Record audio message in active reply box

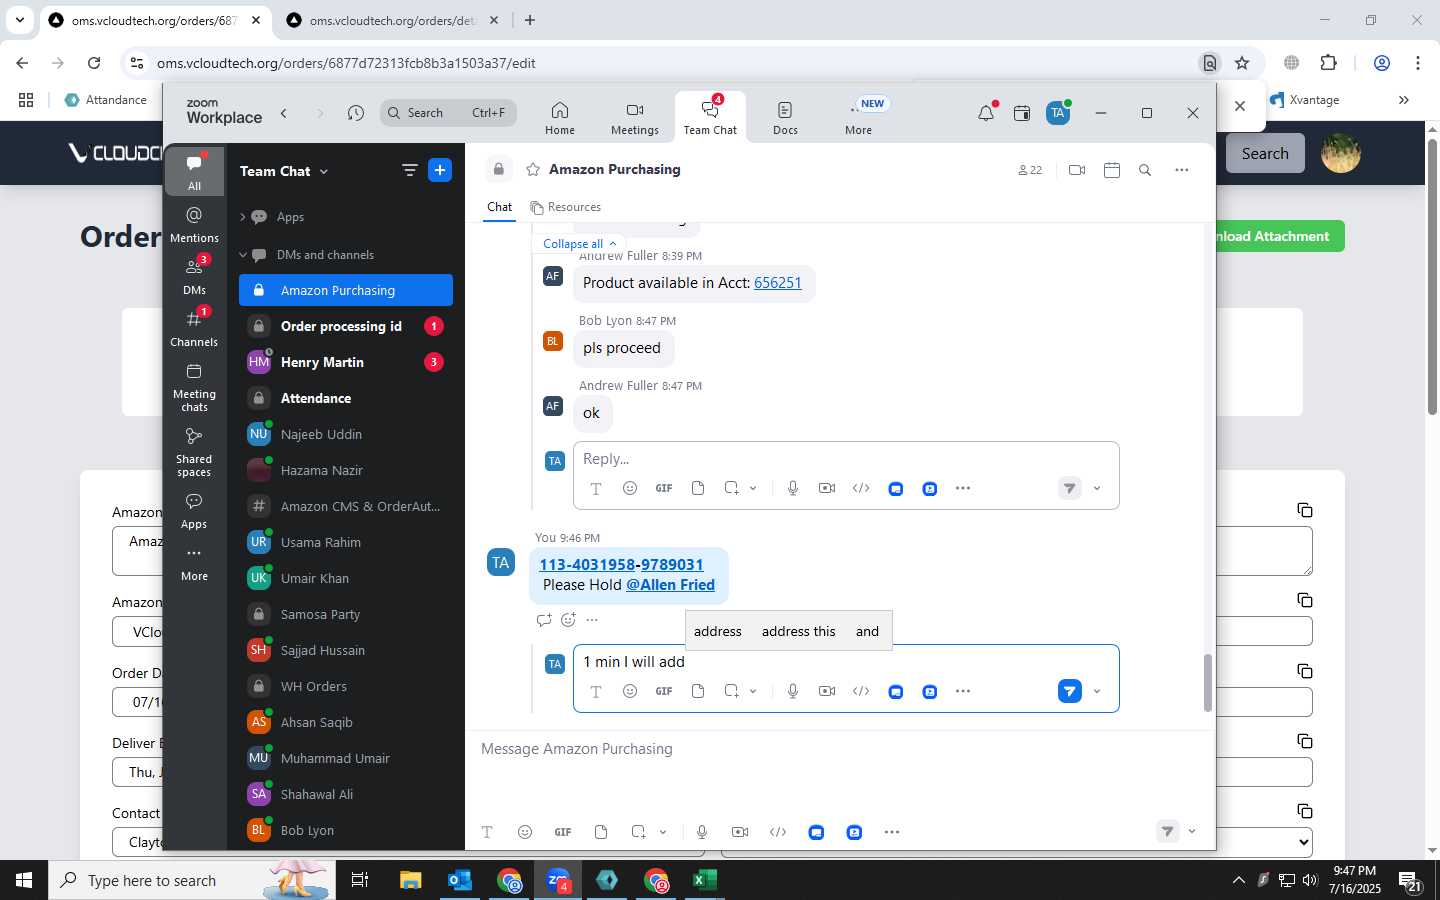[793, 691]
